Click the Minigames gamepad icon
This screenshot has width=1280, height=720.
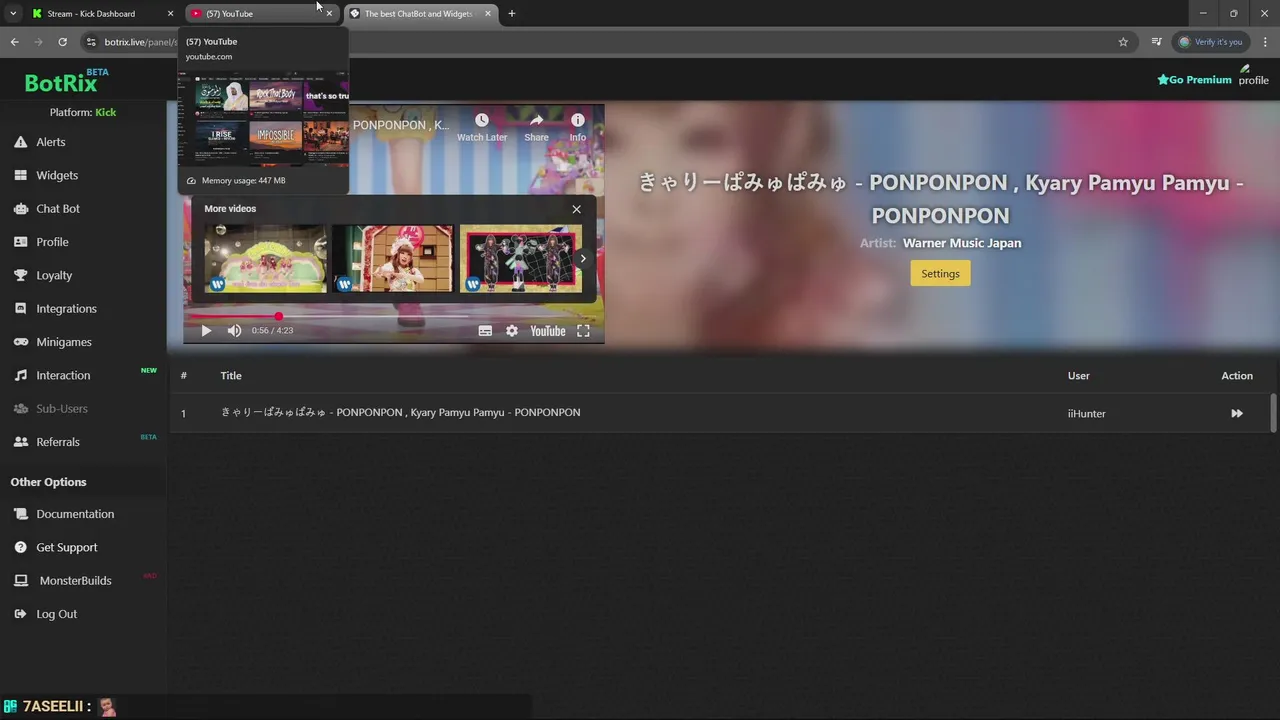coord(21,342)
